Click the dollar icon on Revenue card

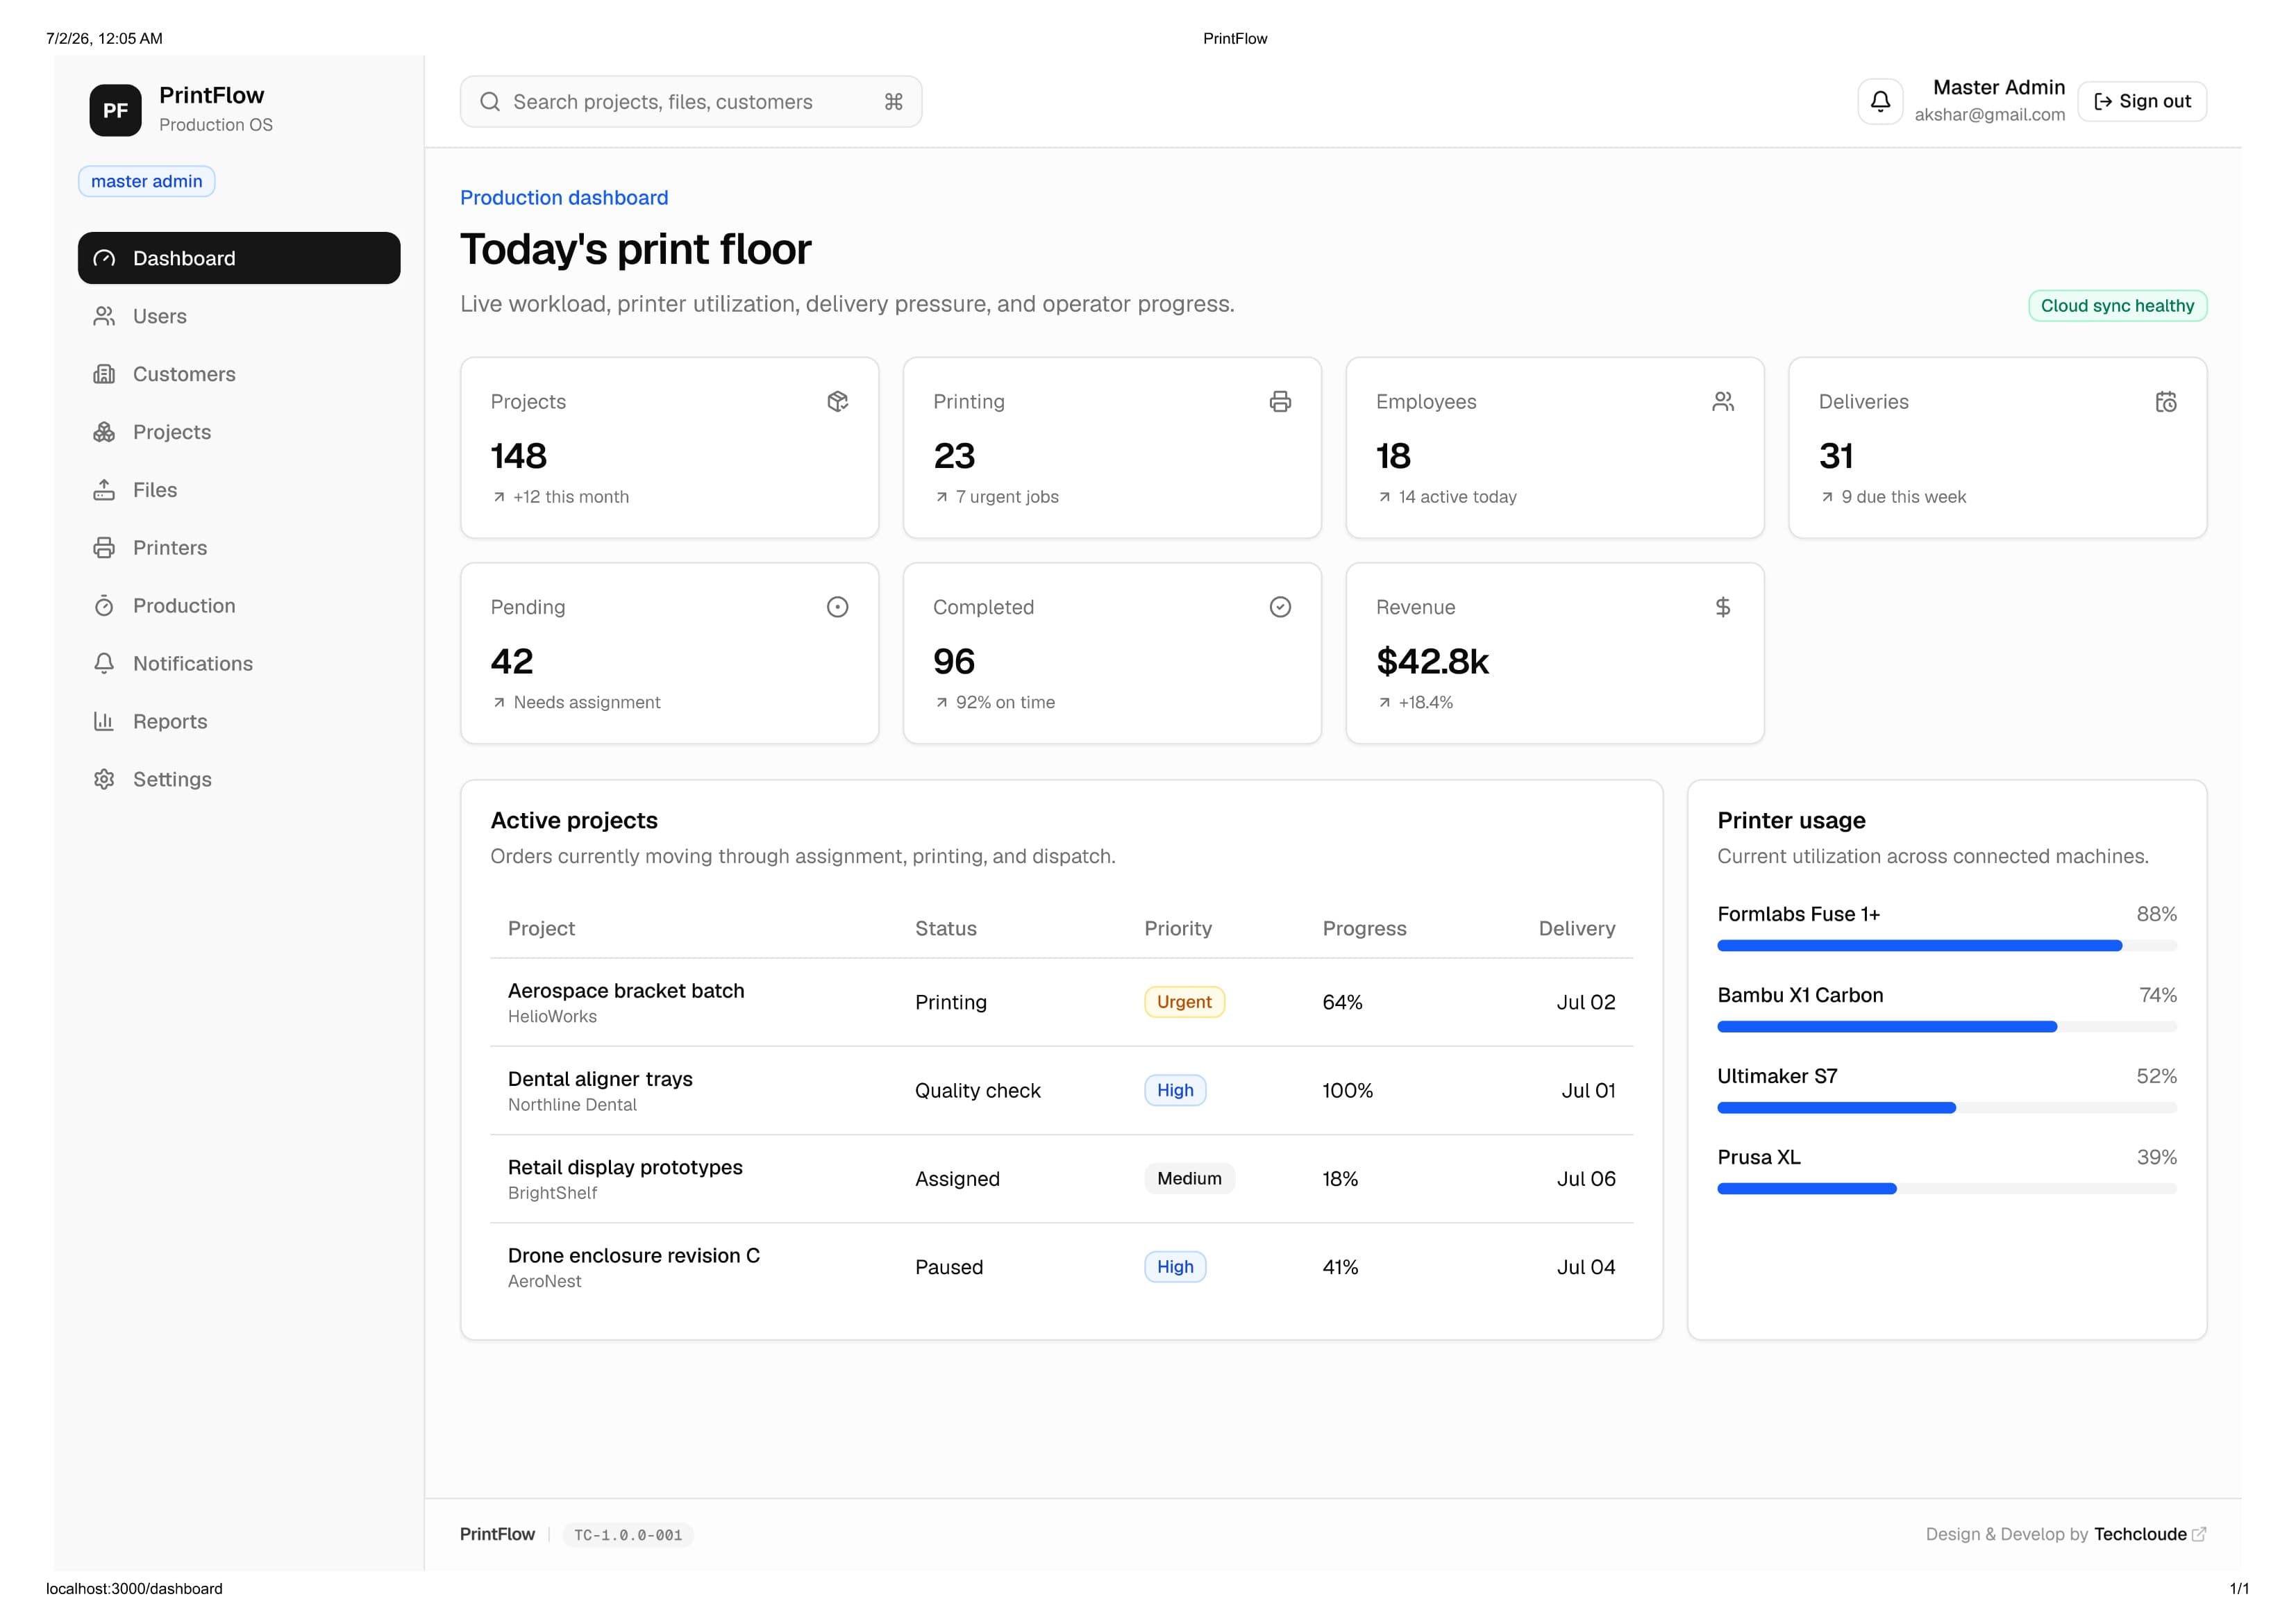[x=1723, y=608]
